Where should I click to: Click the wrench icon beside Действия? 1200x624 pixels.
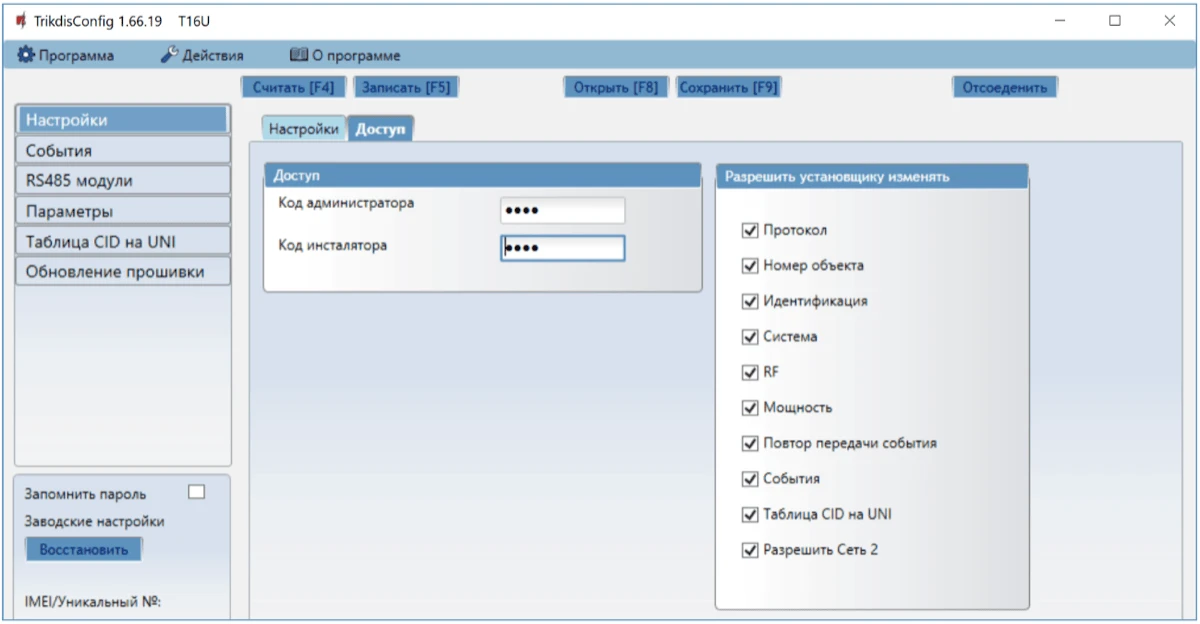(169, 55)
